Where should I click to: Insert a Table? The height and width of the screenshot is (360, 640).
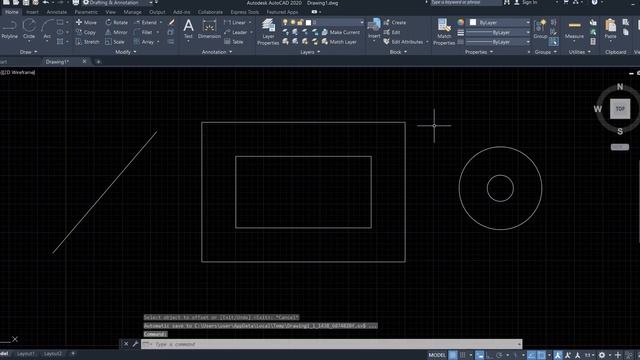click(x=234, y=42)
